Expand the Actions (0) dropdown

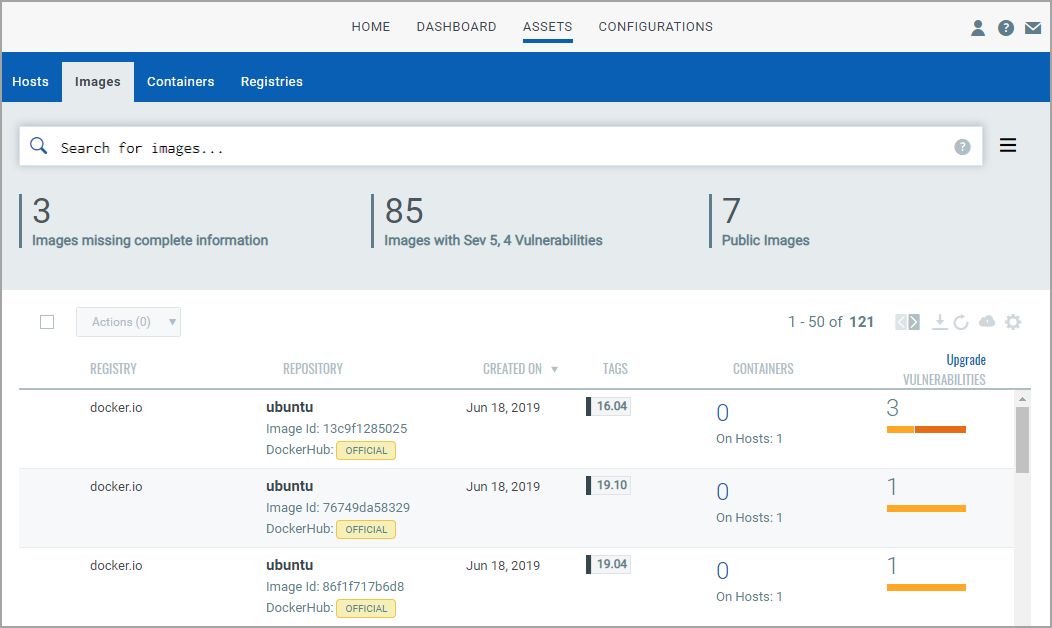(x=128, y=322)
